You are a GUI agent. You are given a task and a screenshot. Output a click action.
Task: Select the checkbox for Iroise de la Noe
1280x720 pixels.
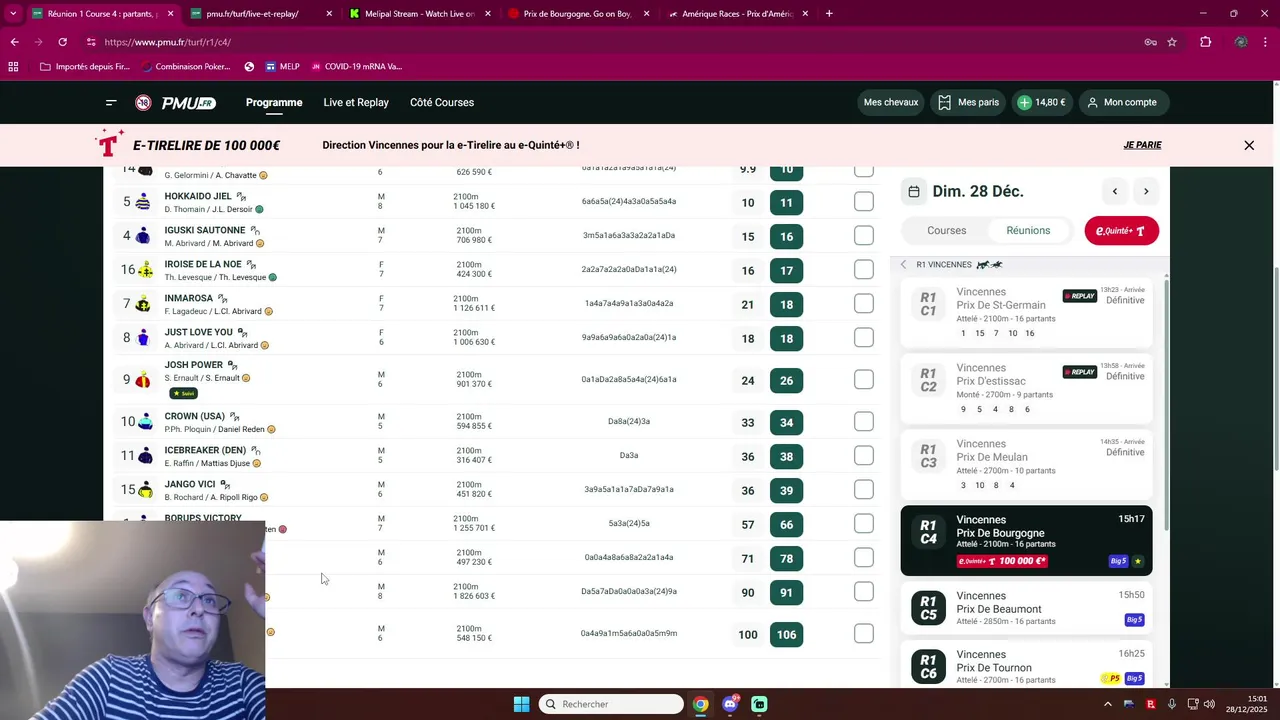tap(864, 270)
